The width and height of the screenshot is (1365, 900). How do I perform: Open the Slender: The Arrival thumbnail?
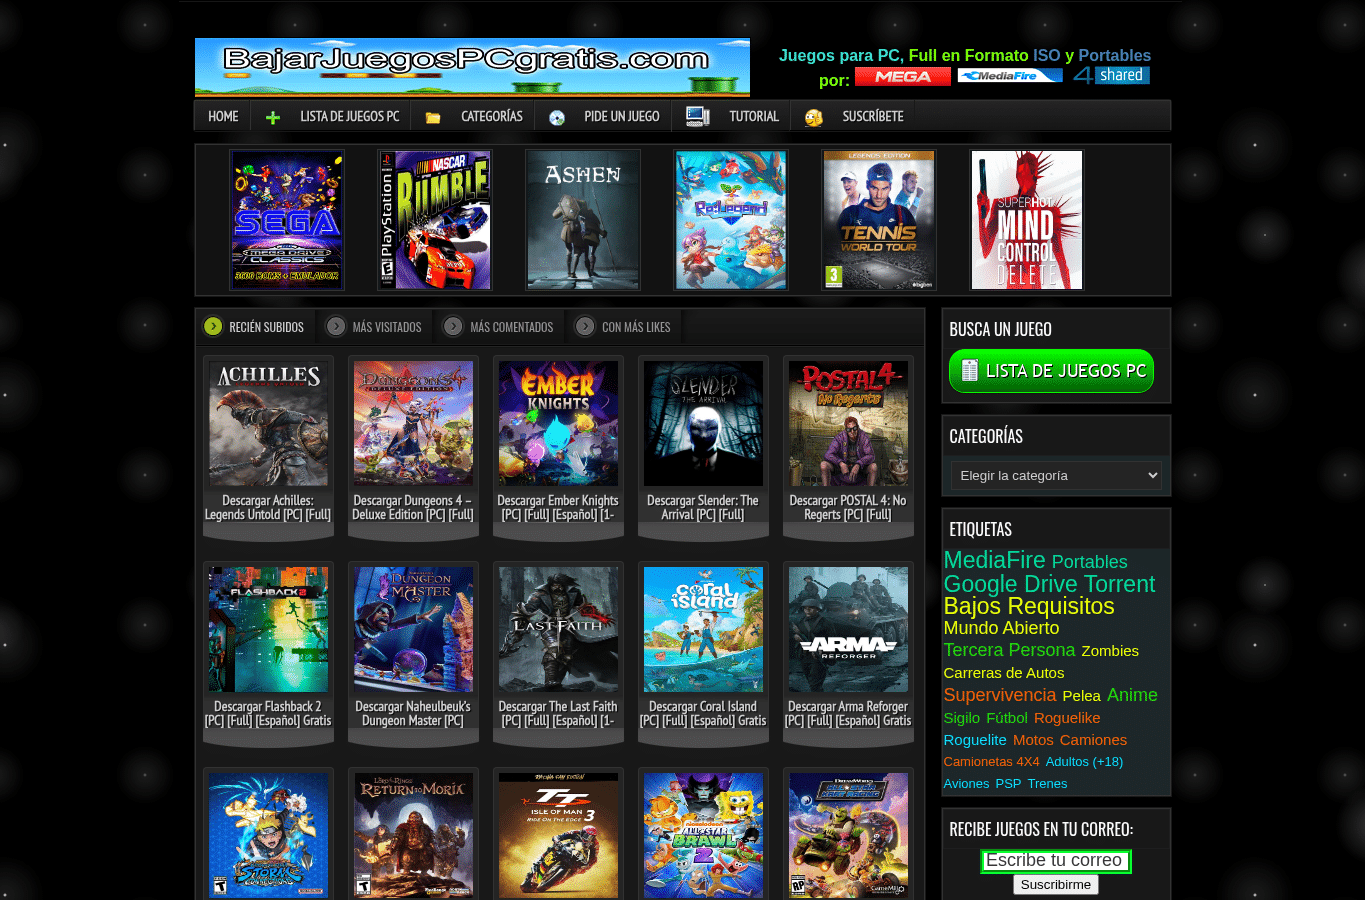703,424
